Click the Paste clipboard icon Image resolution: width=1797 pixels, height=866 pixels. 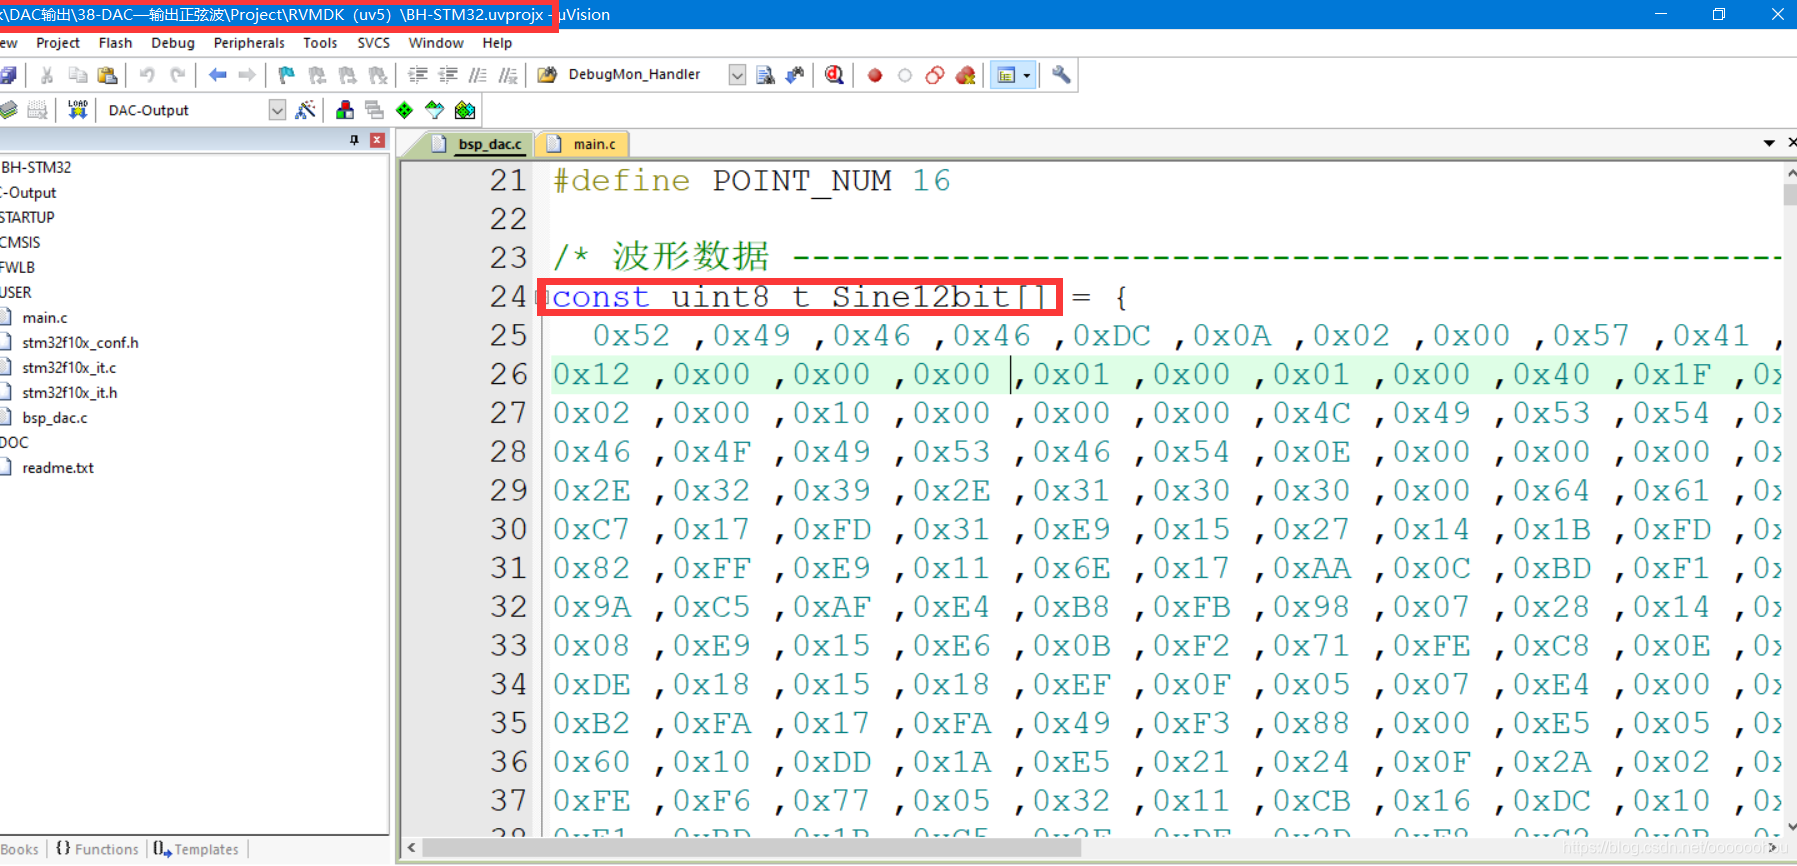(107, 75)
